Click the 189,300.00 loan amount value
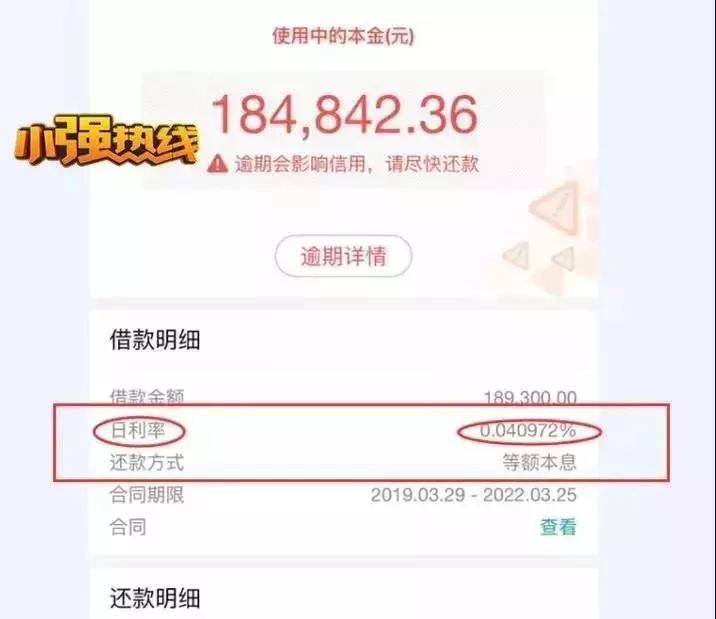 click(x=530, y=398)
